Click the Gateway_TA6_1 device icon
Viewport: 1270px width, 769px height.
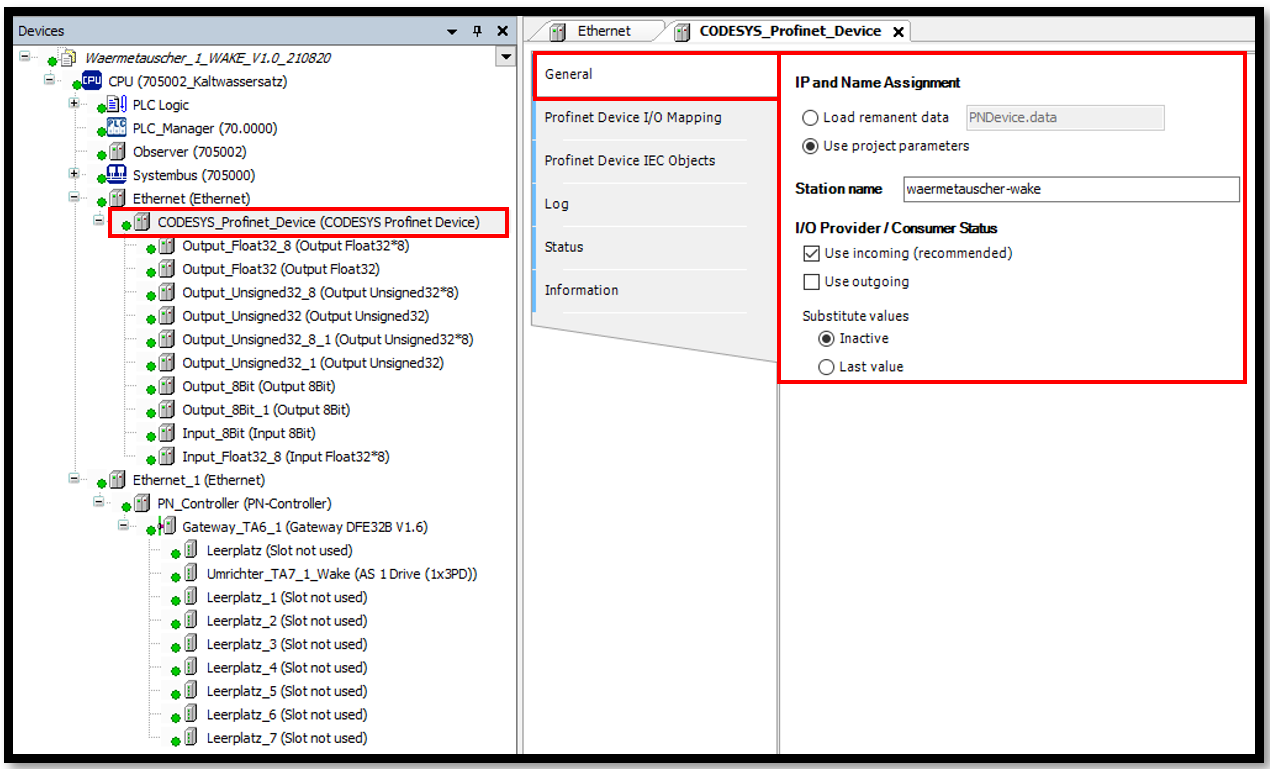tap(167, 527)
